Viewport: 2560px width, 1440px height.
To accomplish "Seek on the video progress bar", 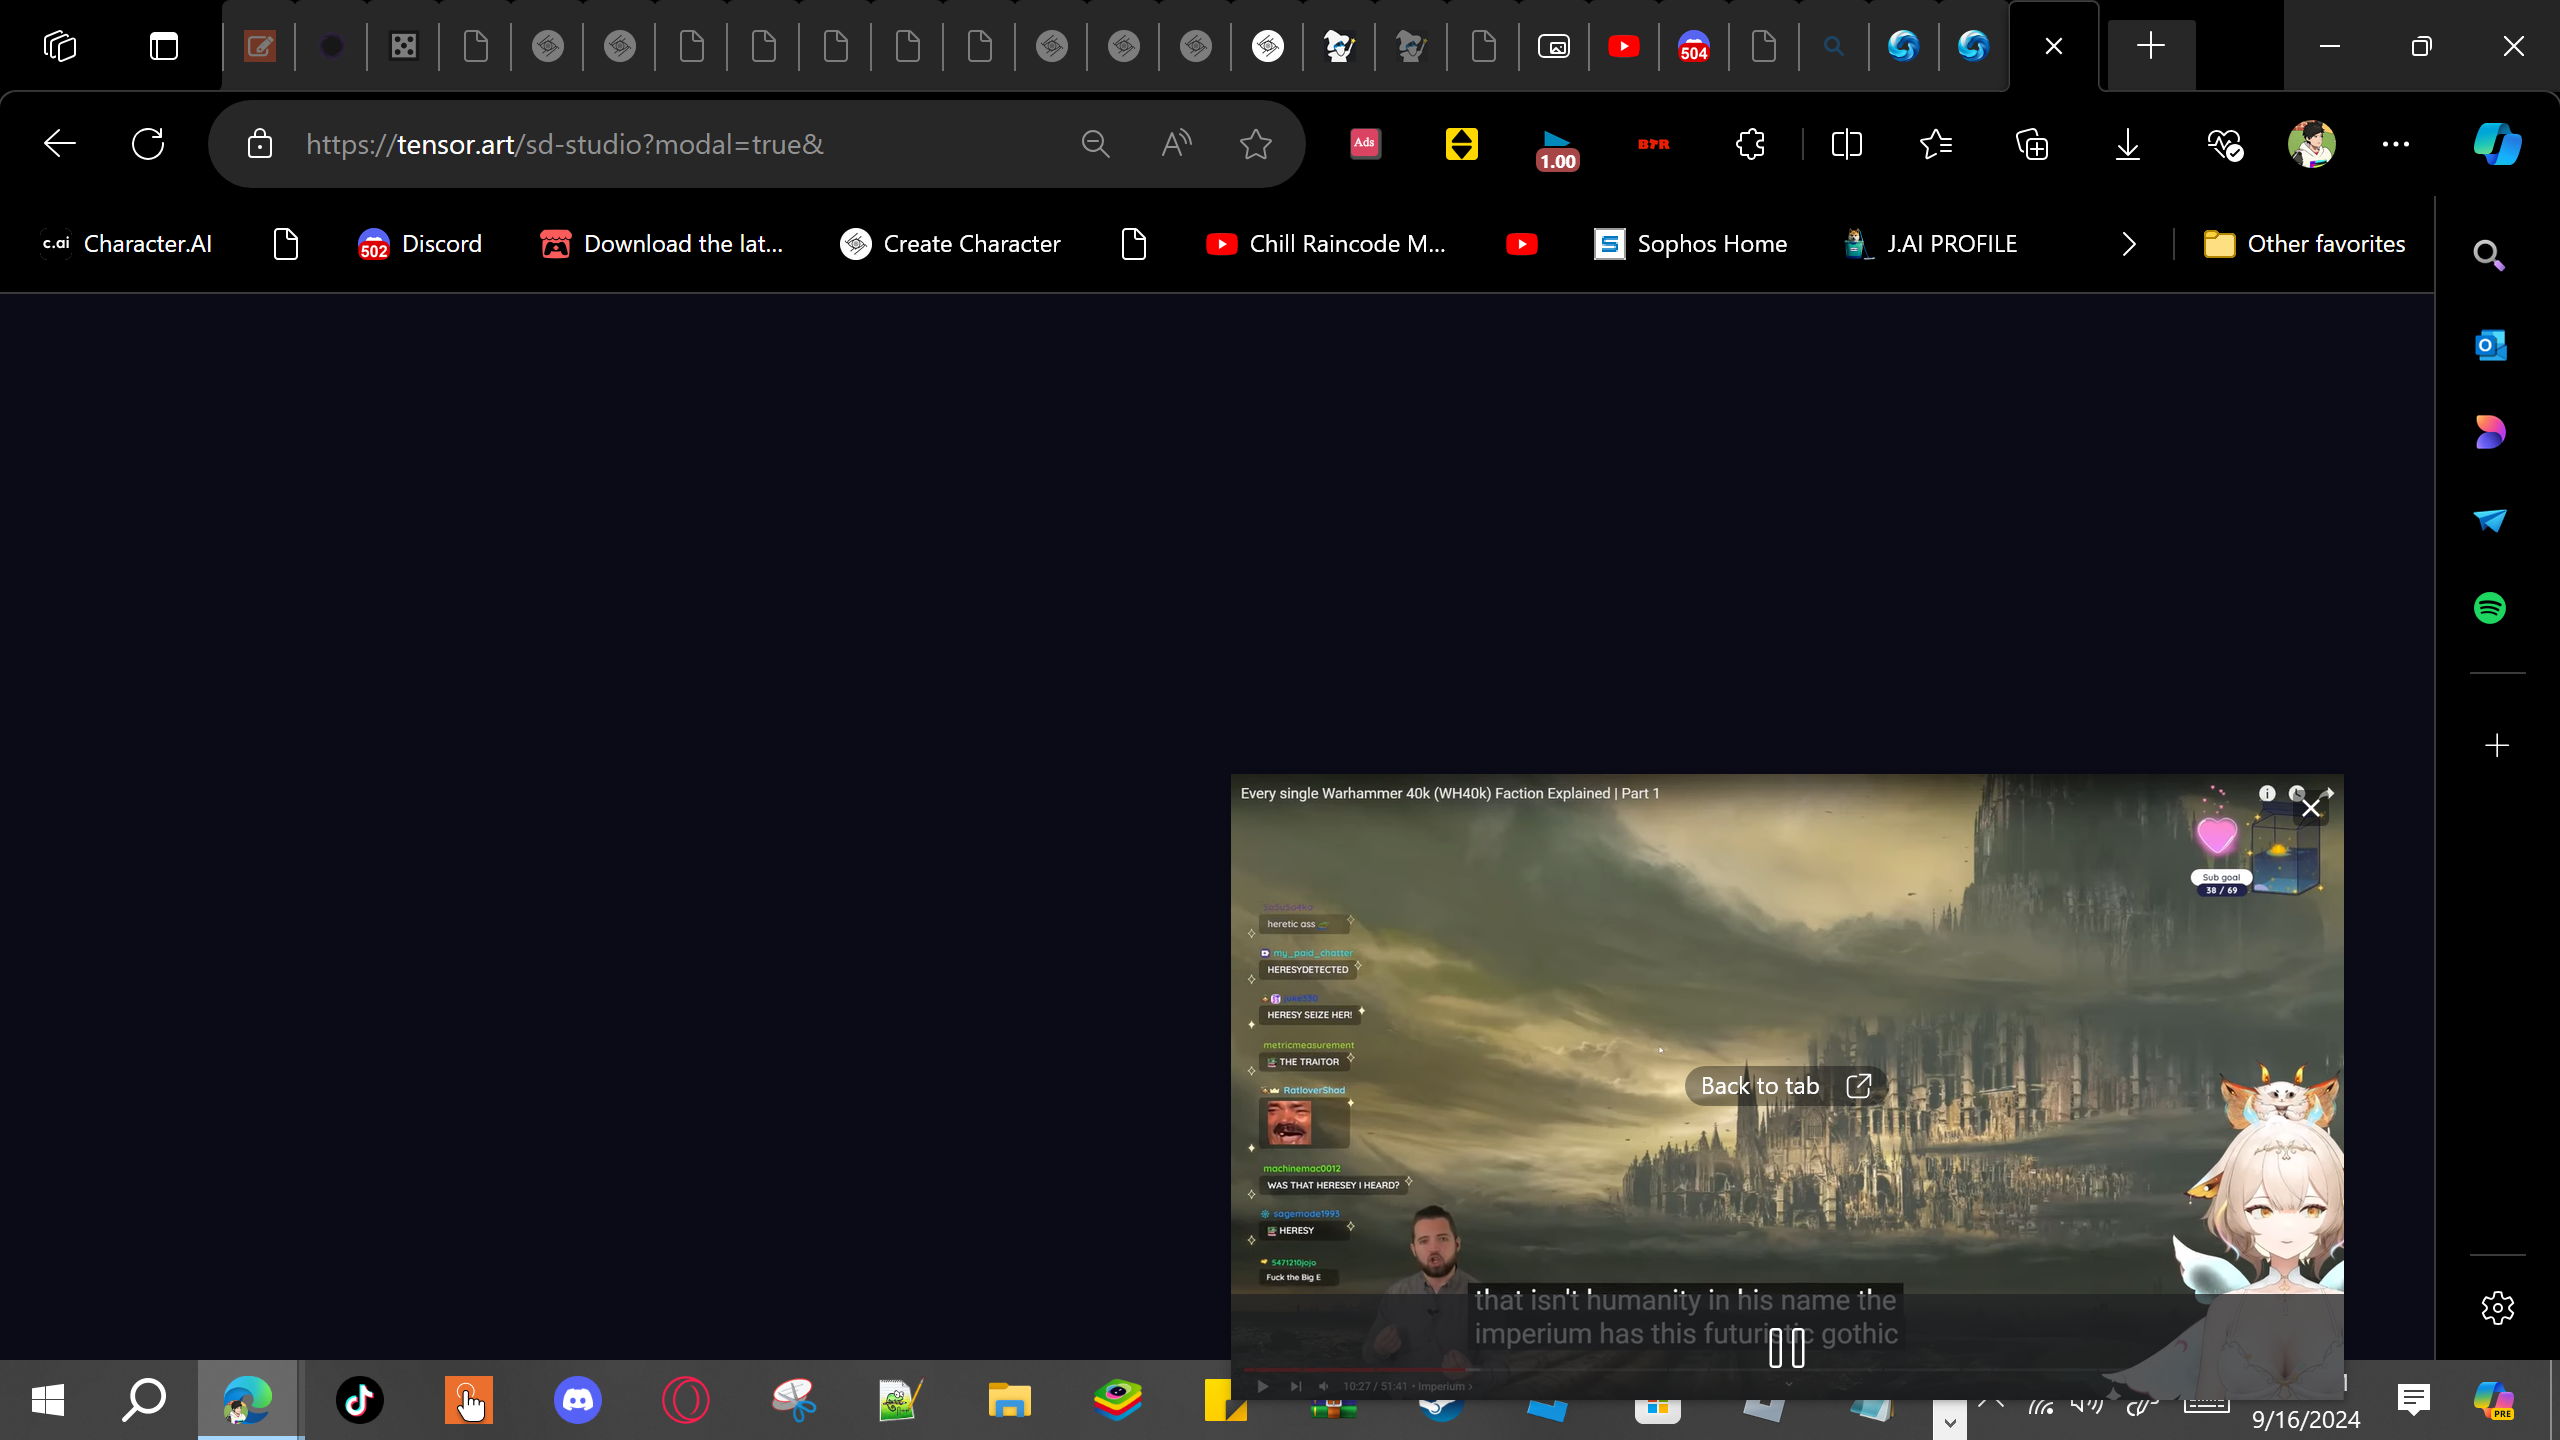I will [x=1786, y=1370].
